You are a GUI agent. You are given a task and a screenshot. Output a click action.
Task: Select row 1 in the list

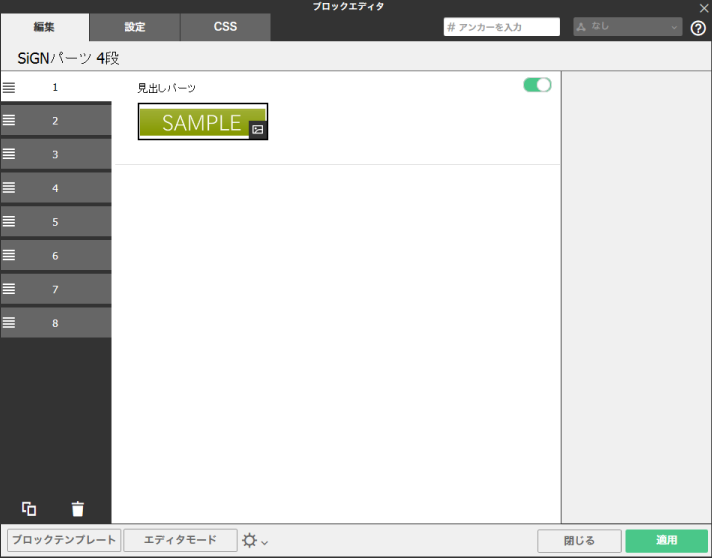tap(56, 87)
